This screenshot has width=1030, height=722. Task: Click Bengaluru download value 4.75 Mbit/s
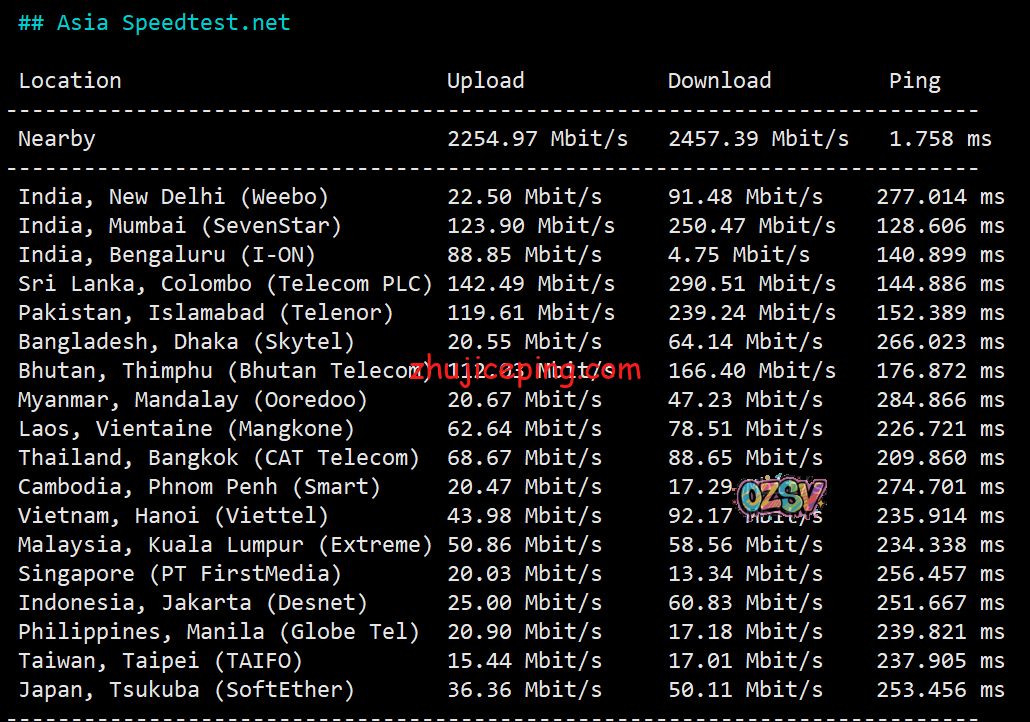(x=739, y=255)
